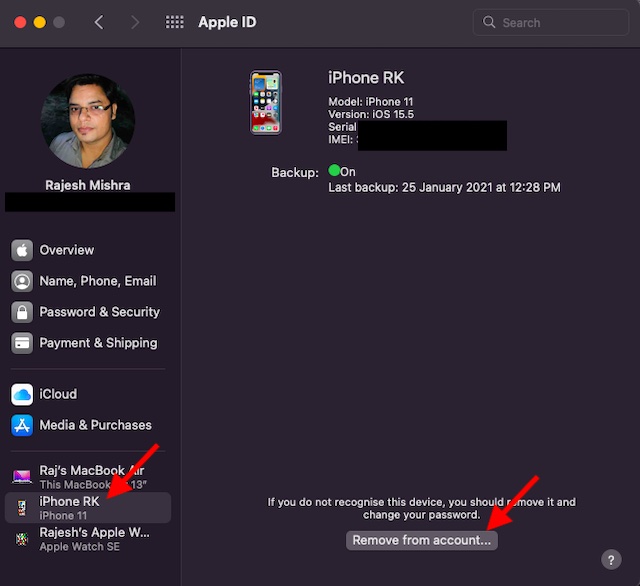
Task: Open help with the question mark button
Action: [x=611, y=560]
